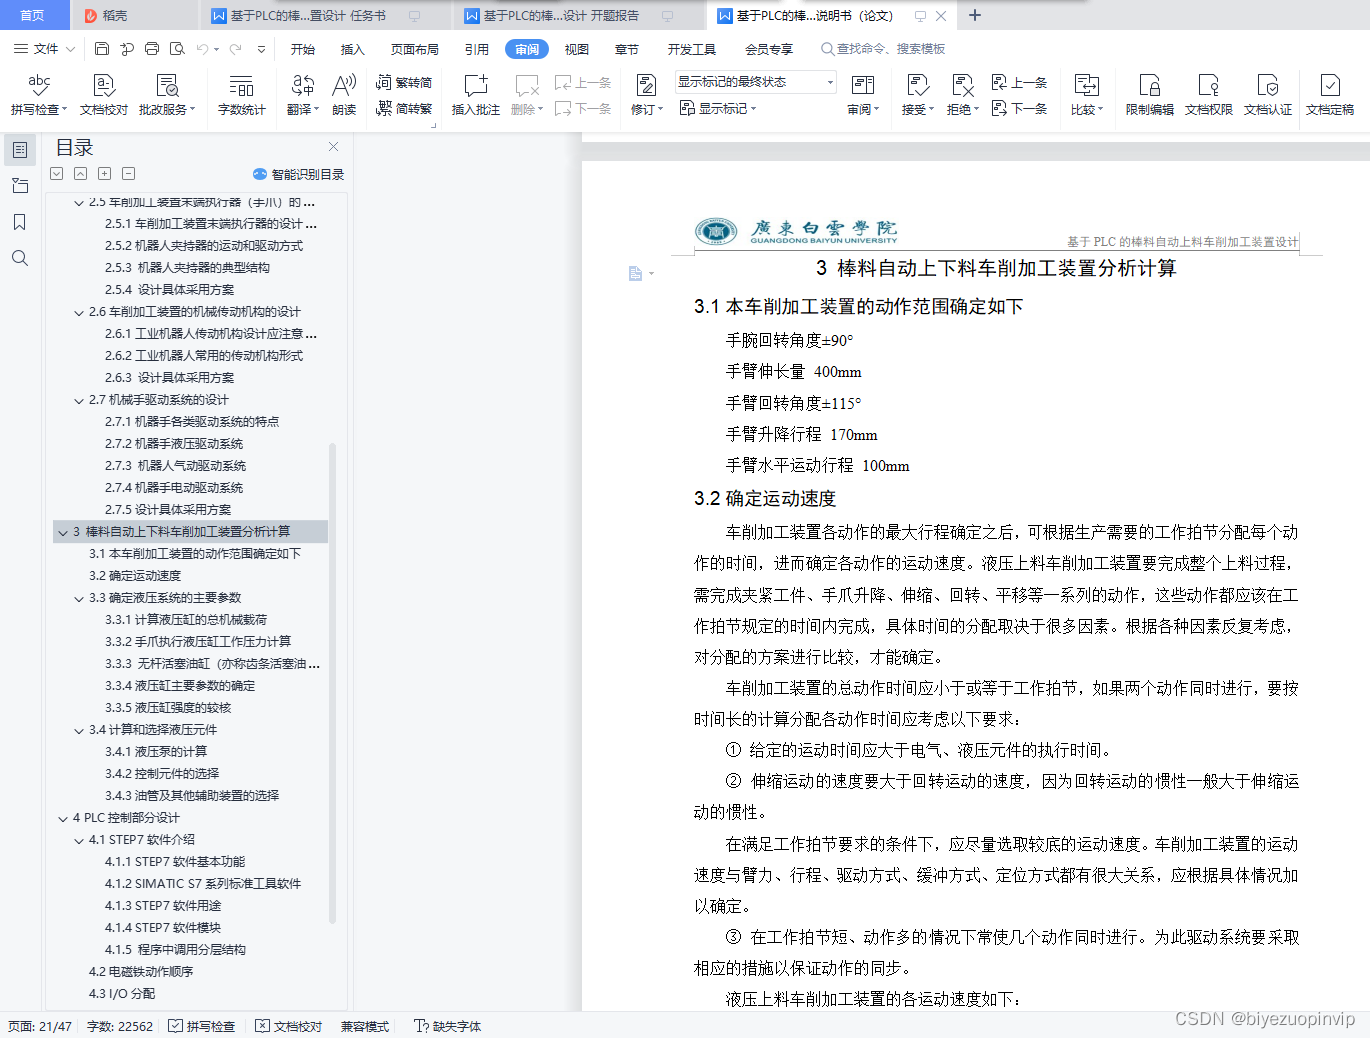Open 批改服务 correction service
The image size is (1370, 1038).
167,95
